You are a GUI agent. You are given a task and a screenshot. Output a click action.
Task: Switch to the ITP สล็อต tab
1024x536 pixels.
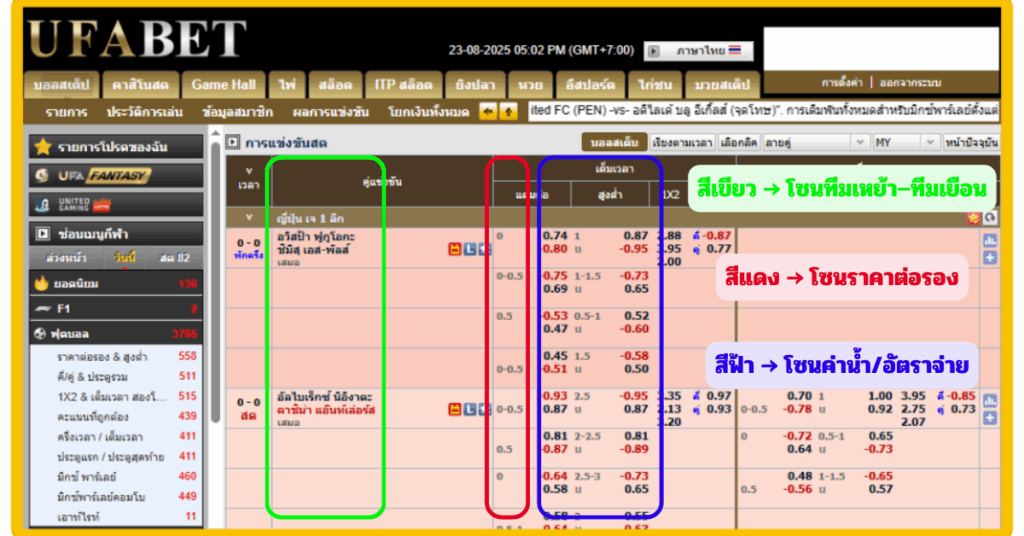pos(403,85)
